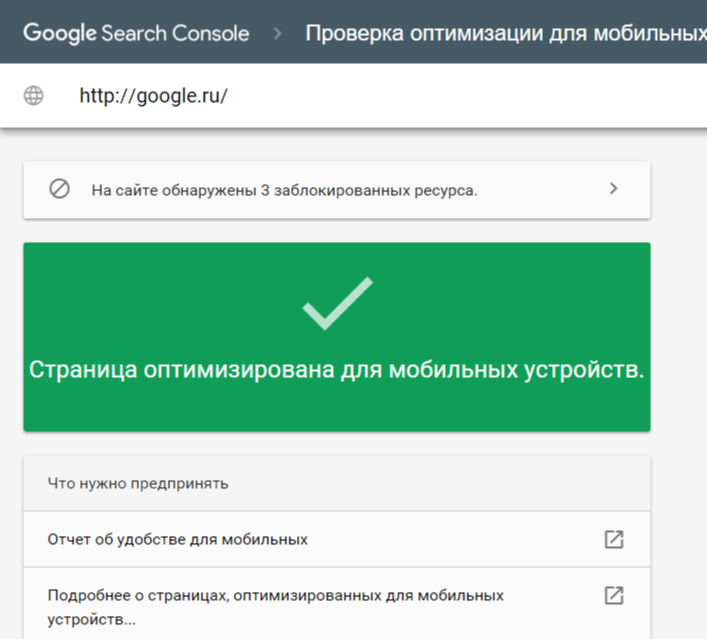Open 'Проверка оптимизации для мобильных' page title

click(506, 33)
